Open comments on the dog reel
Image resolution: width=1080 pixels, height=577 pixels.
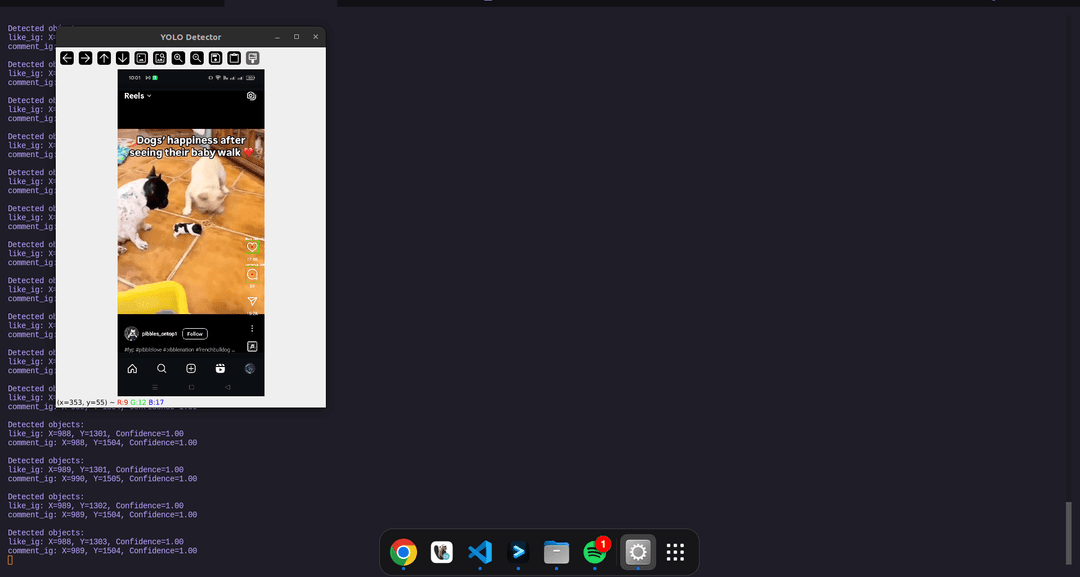click(252, 274)
